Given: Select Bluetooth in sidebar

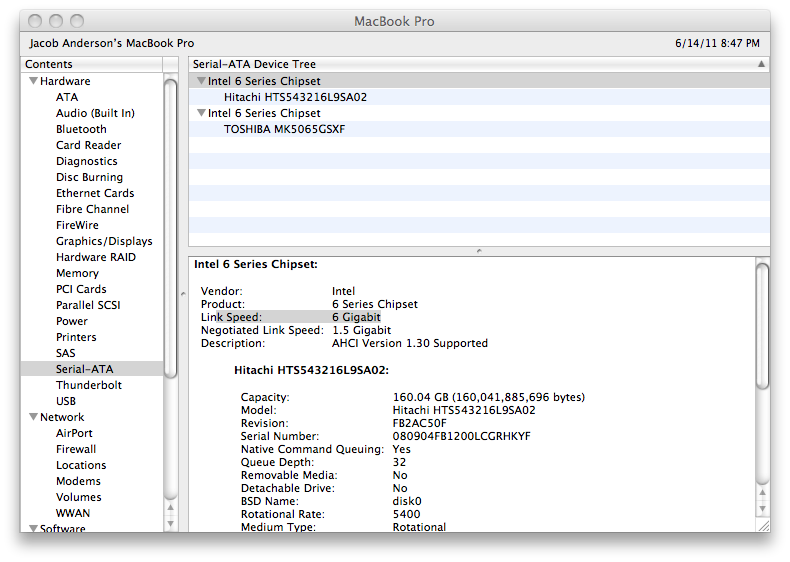Looking at the screenshot, I should coord(81,129).
